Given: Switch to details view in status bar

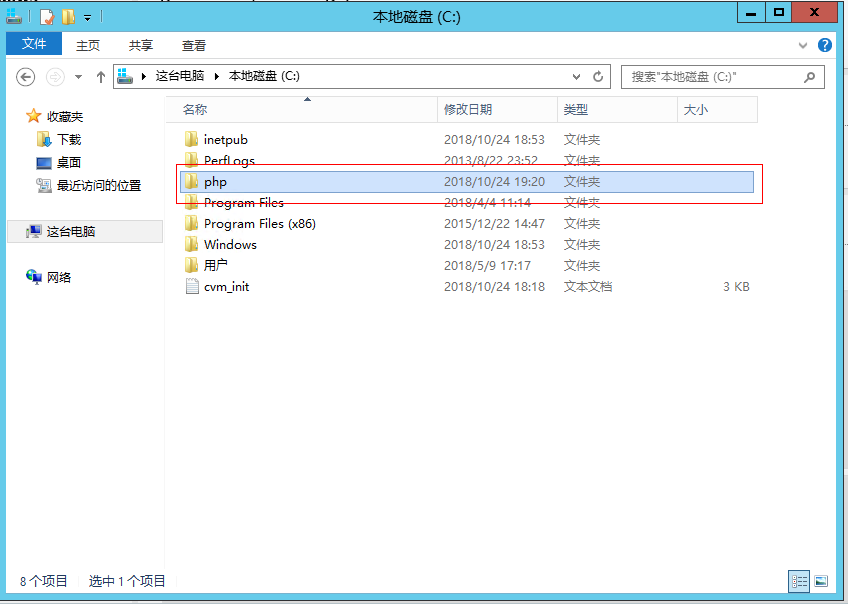Looking at the screenshot, I should 799,580.
